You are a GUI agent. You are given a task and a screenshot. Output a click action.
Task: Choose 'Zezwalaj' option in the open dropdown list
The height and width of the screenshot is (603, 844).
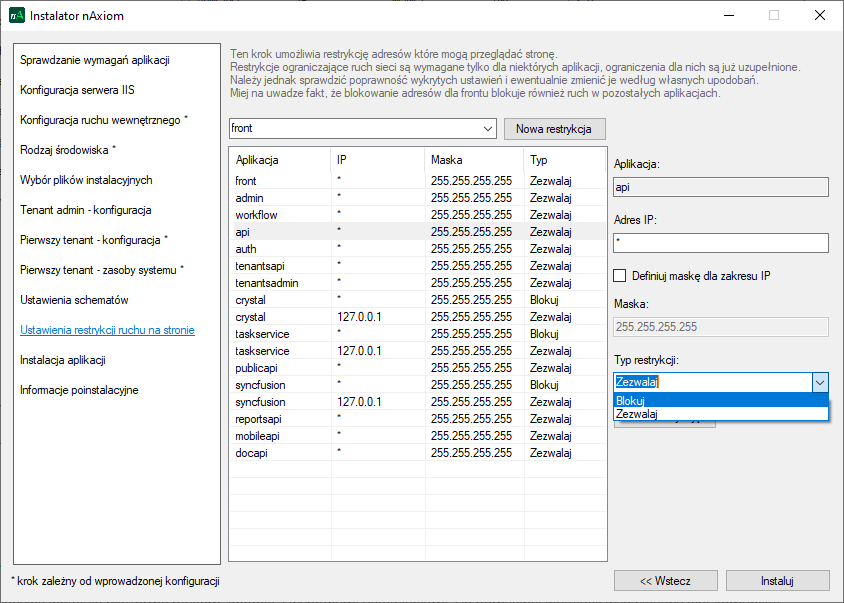coord(721,413)
